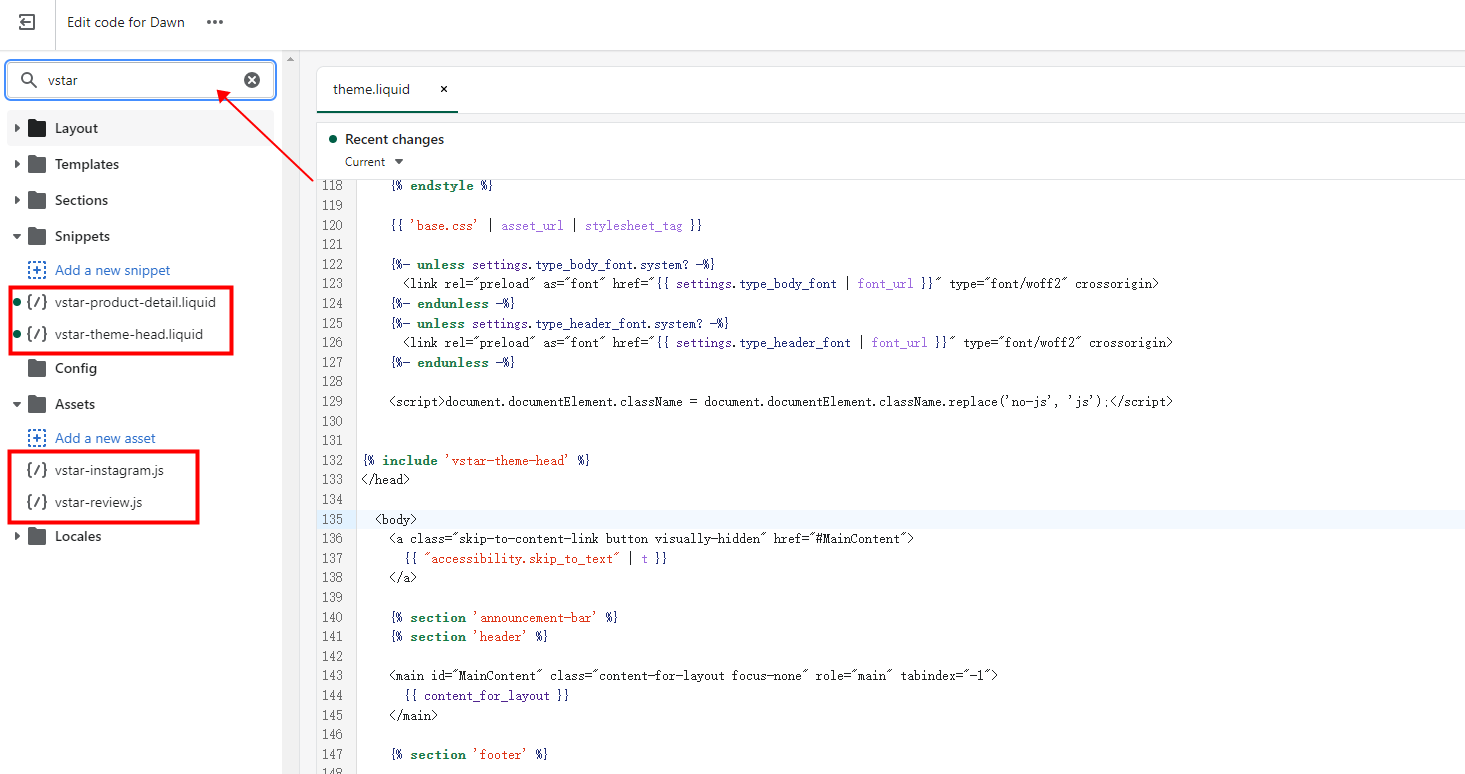Open vstar-instagram.js file
Image resolution: width=1465 pixels, height=774 pixels.
pyautogui.click(x=109, y=470)
